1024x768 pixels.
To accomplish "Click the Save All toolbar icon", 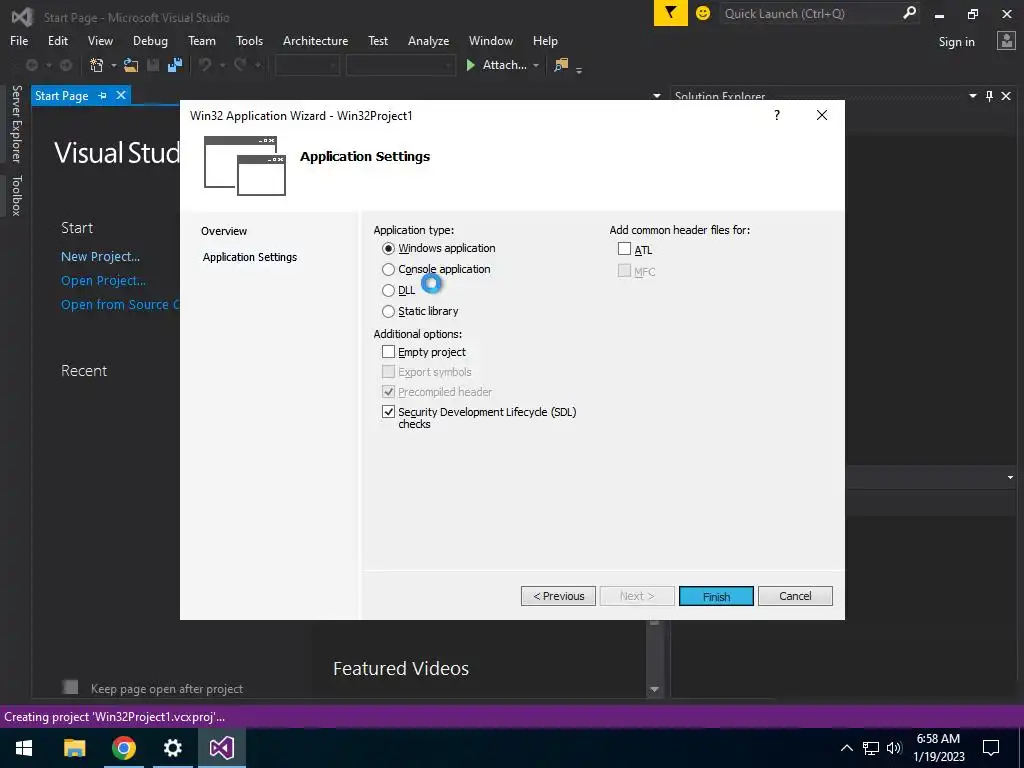I will 174,65.
